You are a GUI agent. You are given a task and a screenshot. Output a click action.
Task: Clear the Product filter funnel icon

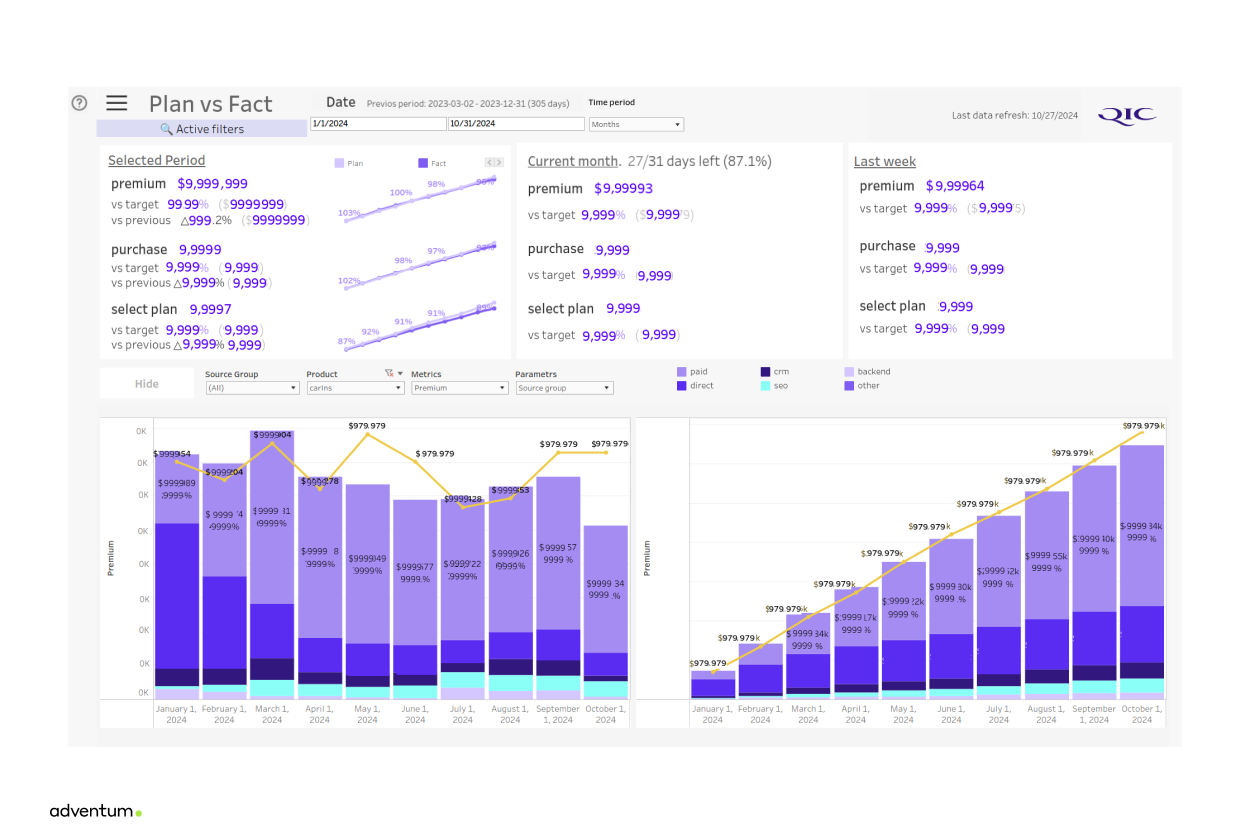pos(389,373)
